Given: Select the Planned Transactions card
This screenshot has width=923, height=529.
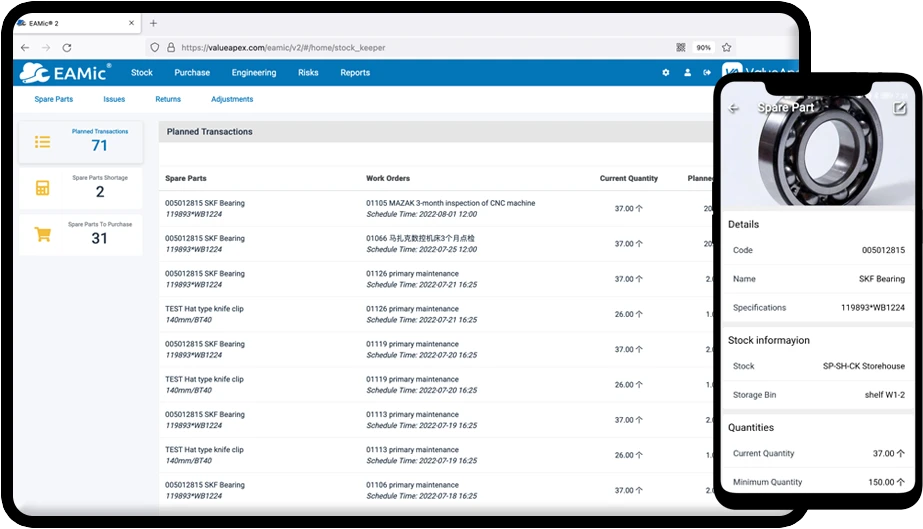Looking at the screenshot, I should (x=81, y=142).
